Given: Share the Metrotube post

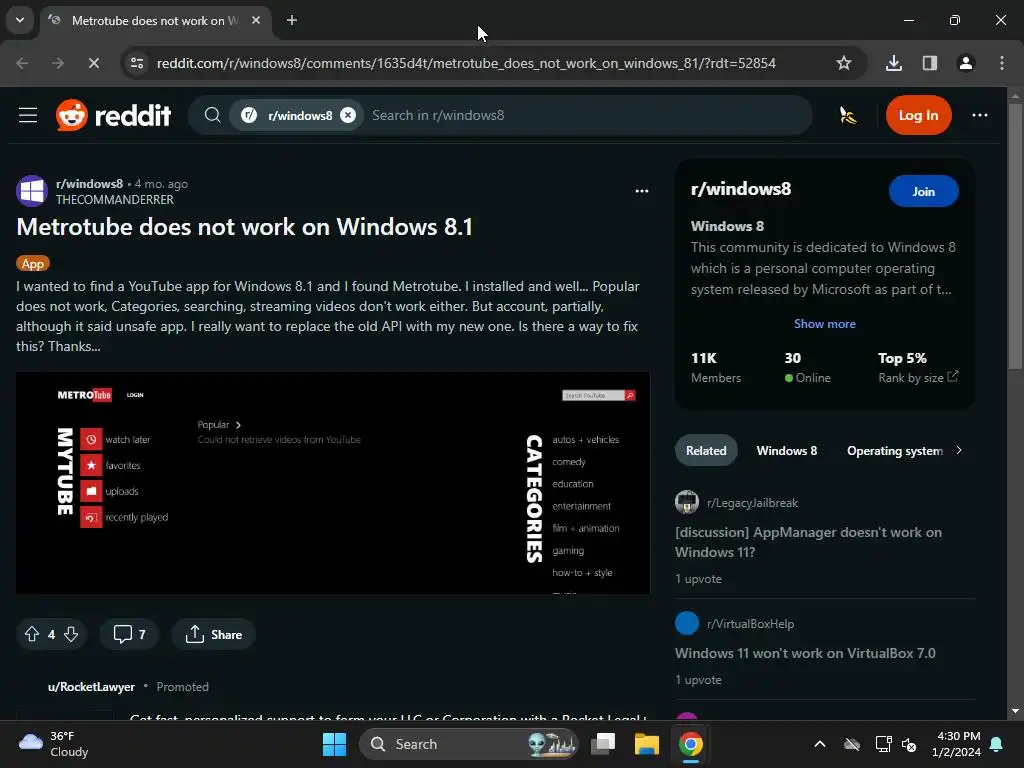Looking at the screenshot, I should pos(213,634).
